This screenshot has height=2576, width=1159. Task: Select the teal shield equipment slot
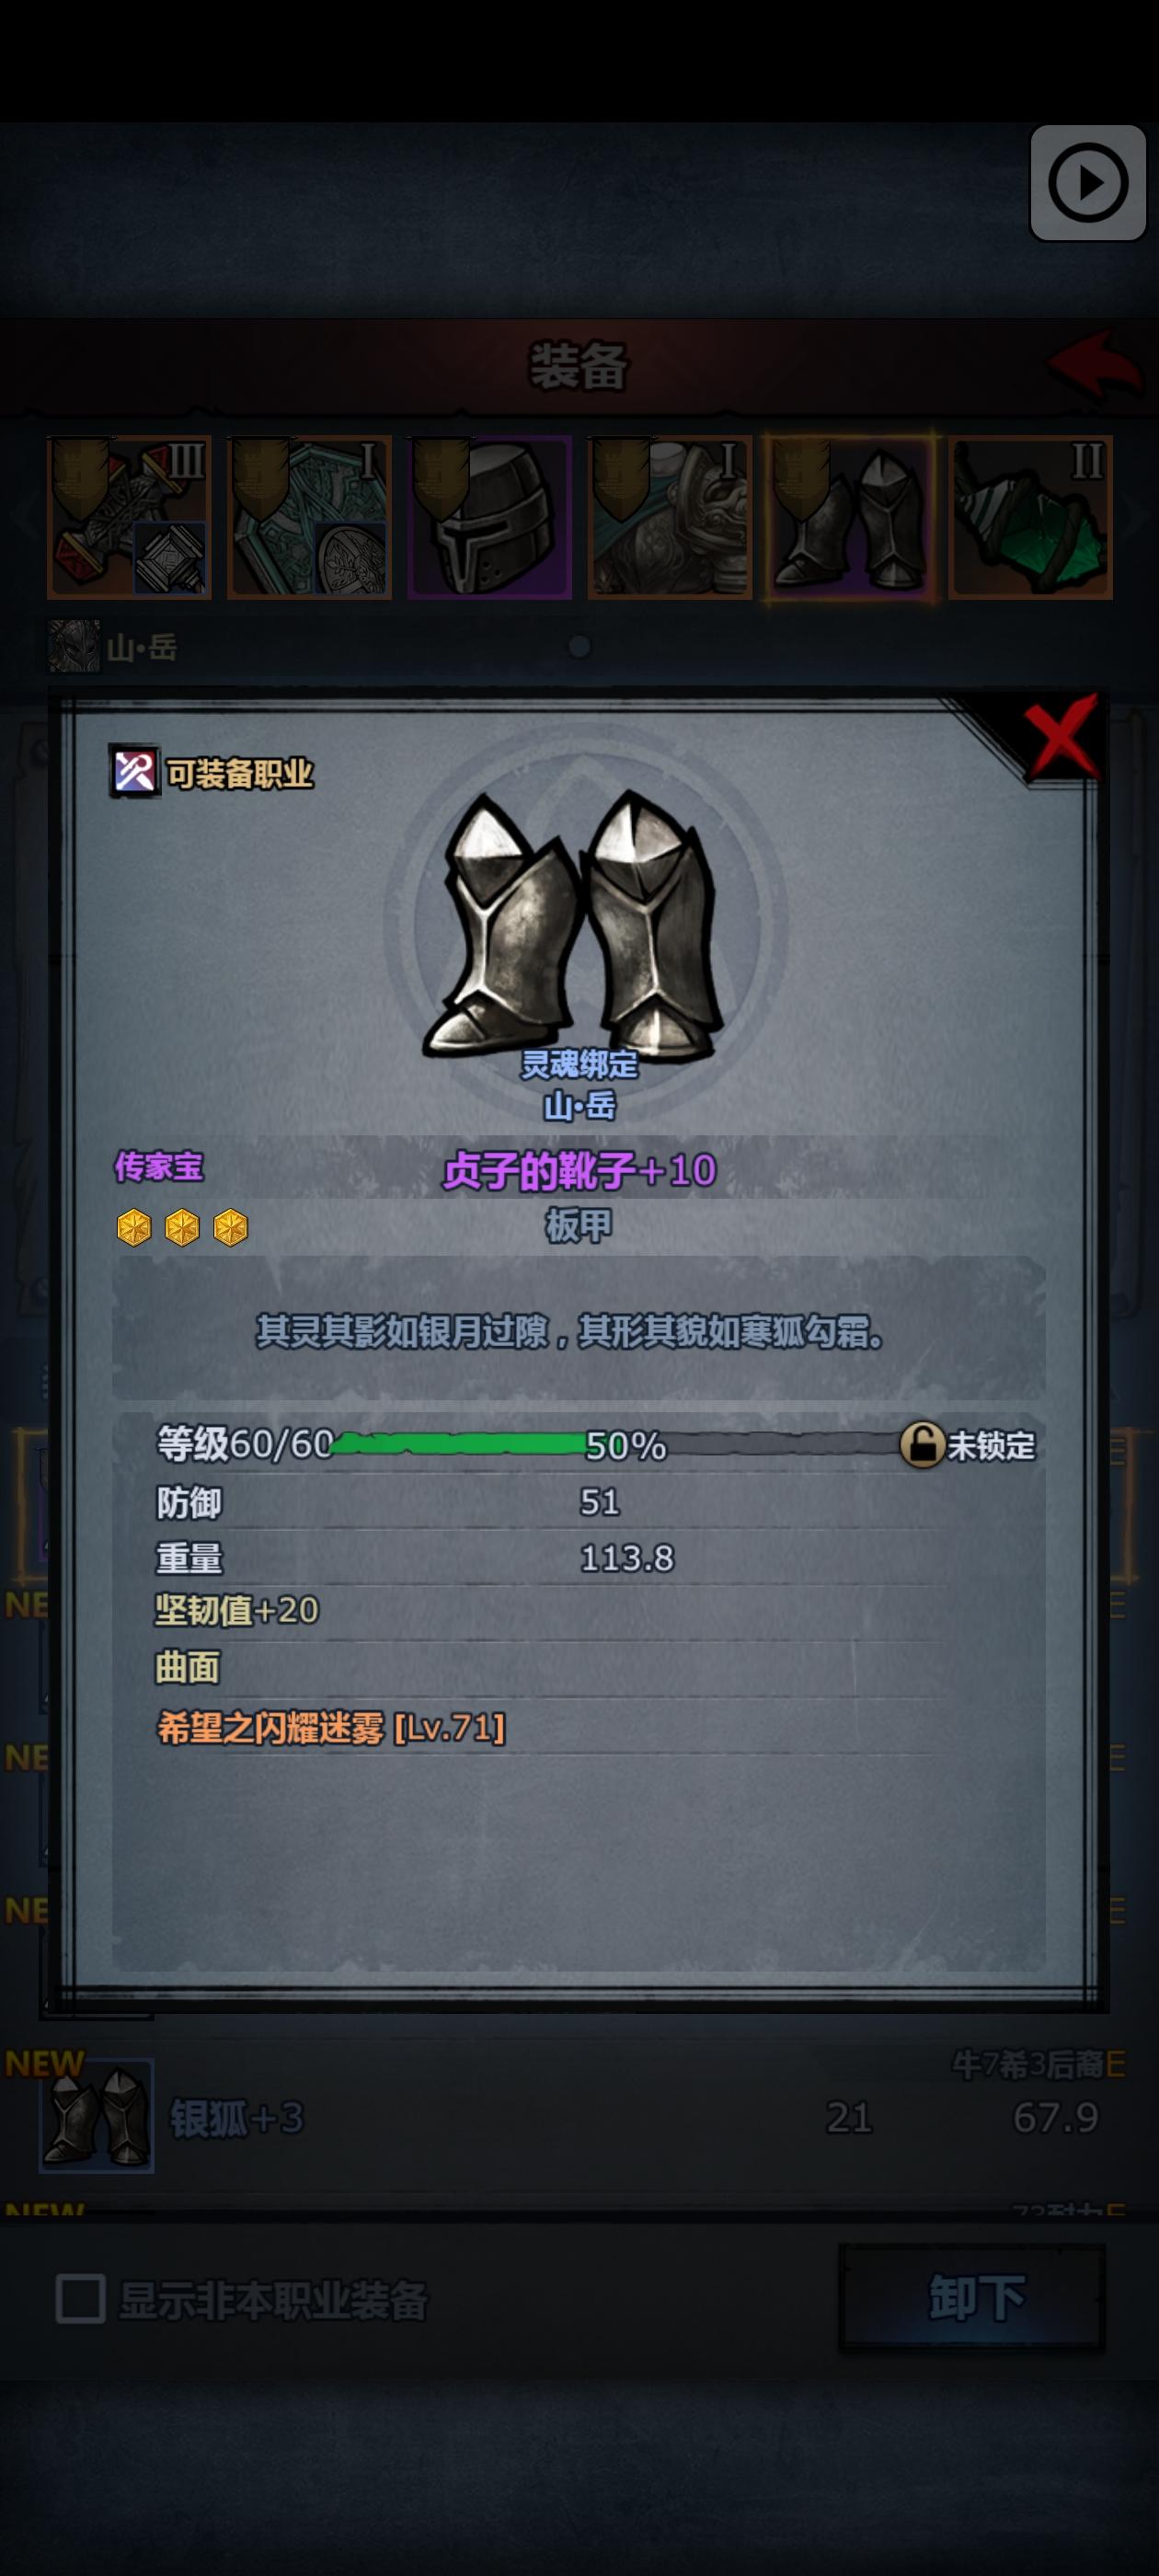coord(309,517)
